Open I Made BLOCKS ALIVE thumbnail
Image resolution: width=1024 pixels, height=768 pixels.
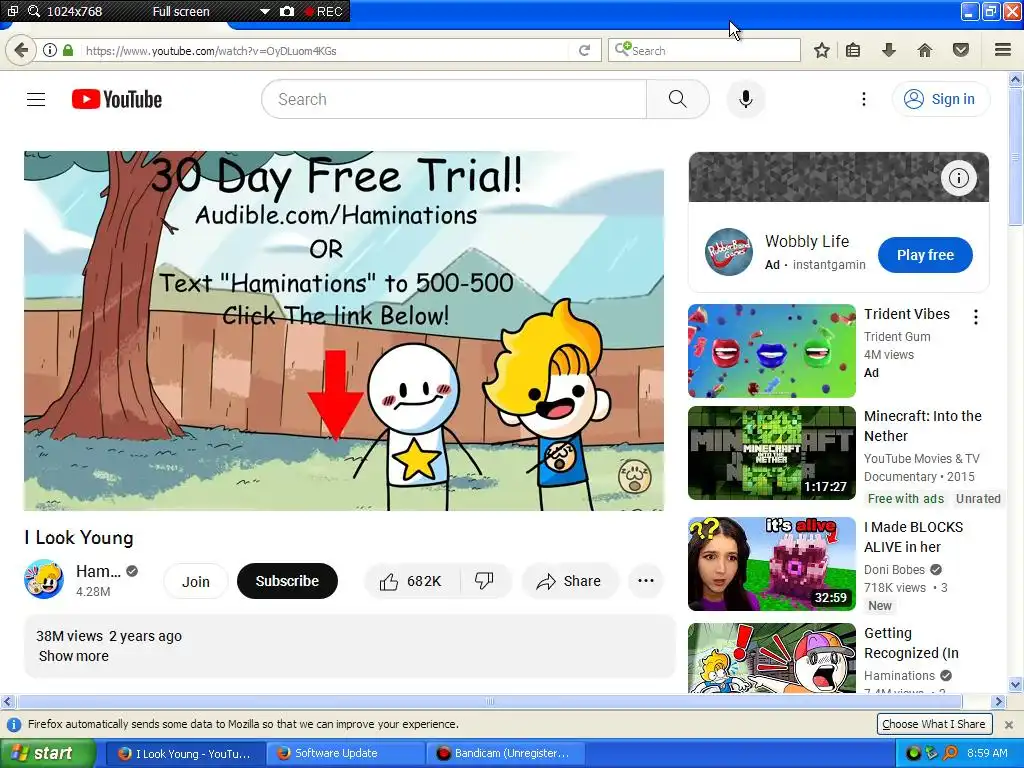[772, 564]
